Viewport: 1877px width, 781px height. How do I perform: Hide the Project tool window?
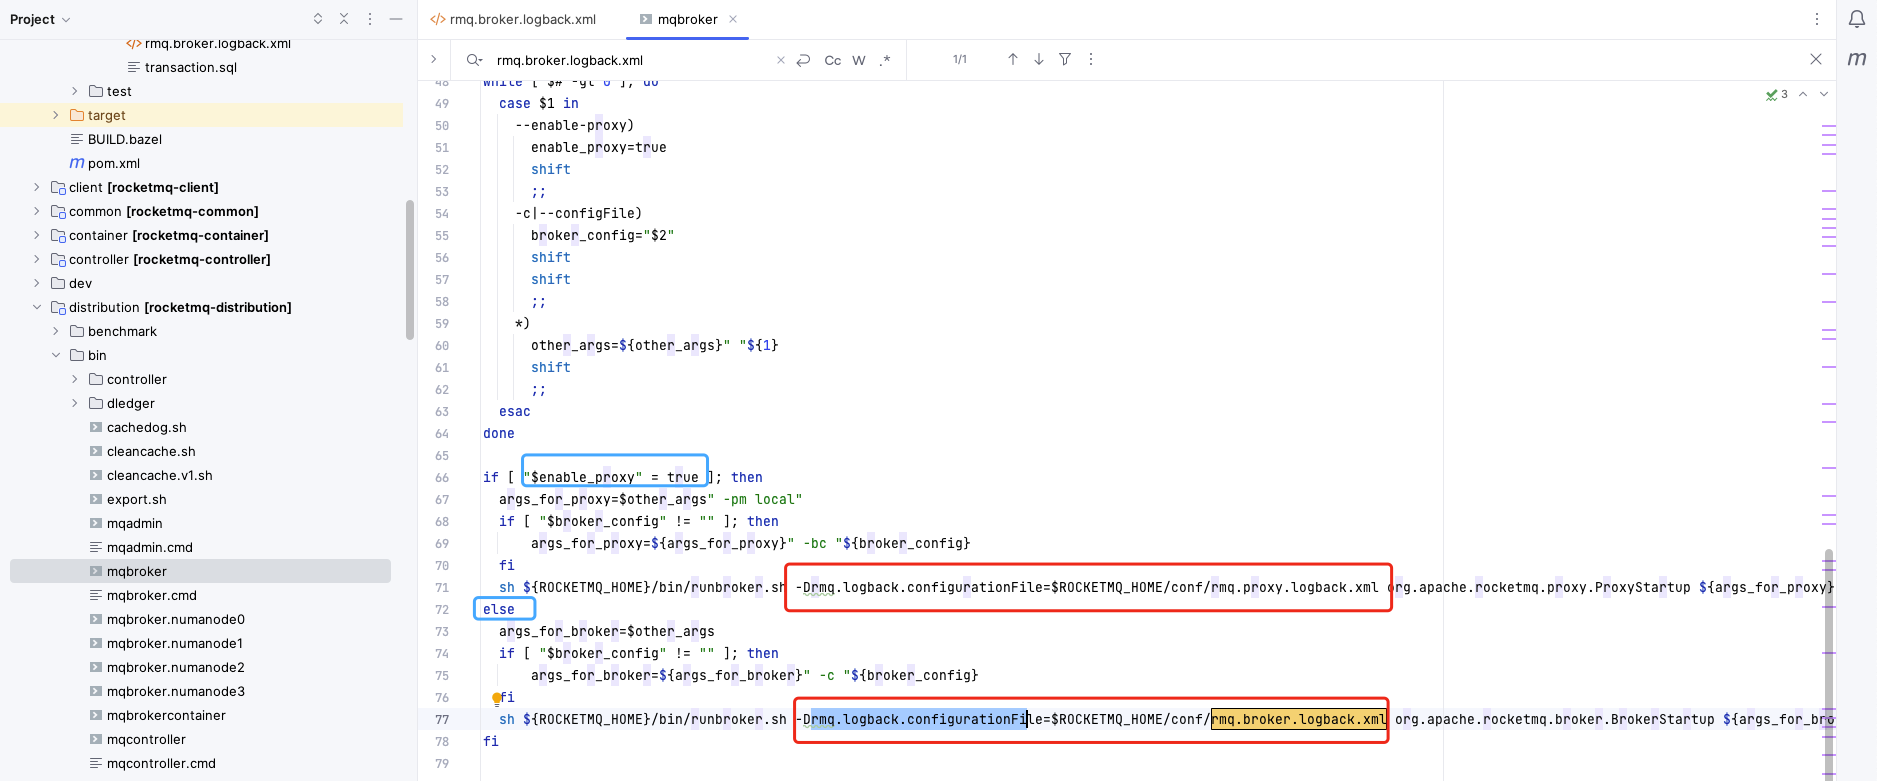click(x=396, y=19)
